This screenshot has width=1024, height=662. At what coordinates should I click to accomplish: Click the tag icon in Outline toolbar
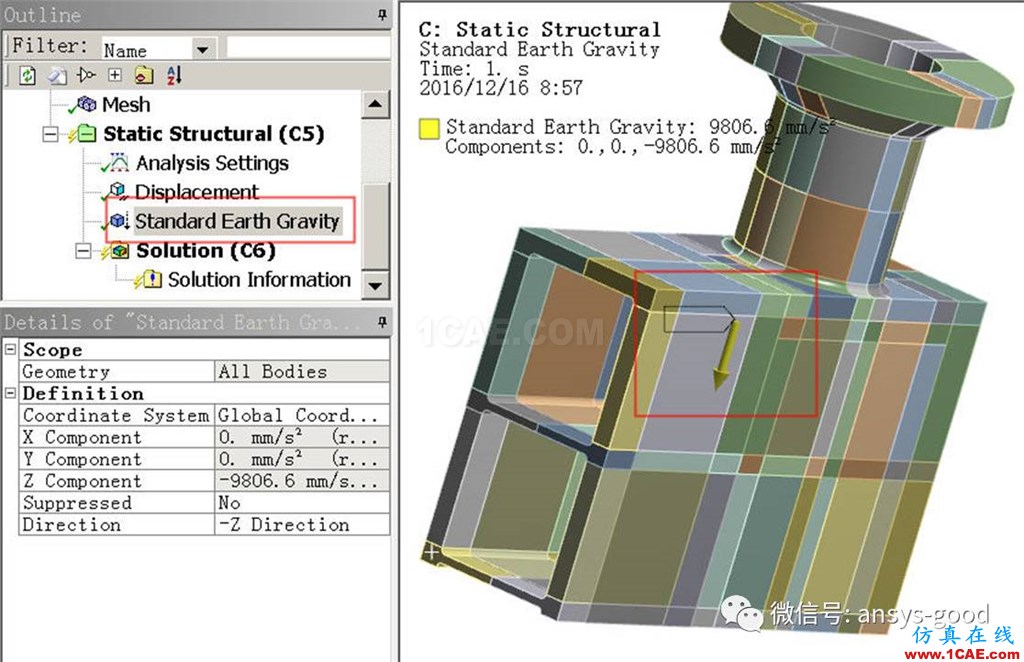pos(57,76)
